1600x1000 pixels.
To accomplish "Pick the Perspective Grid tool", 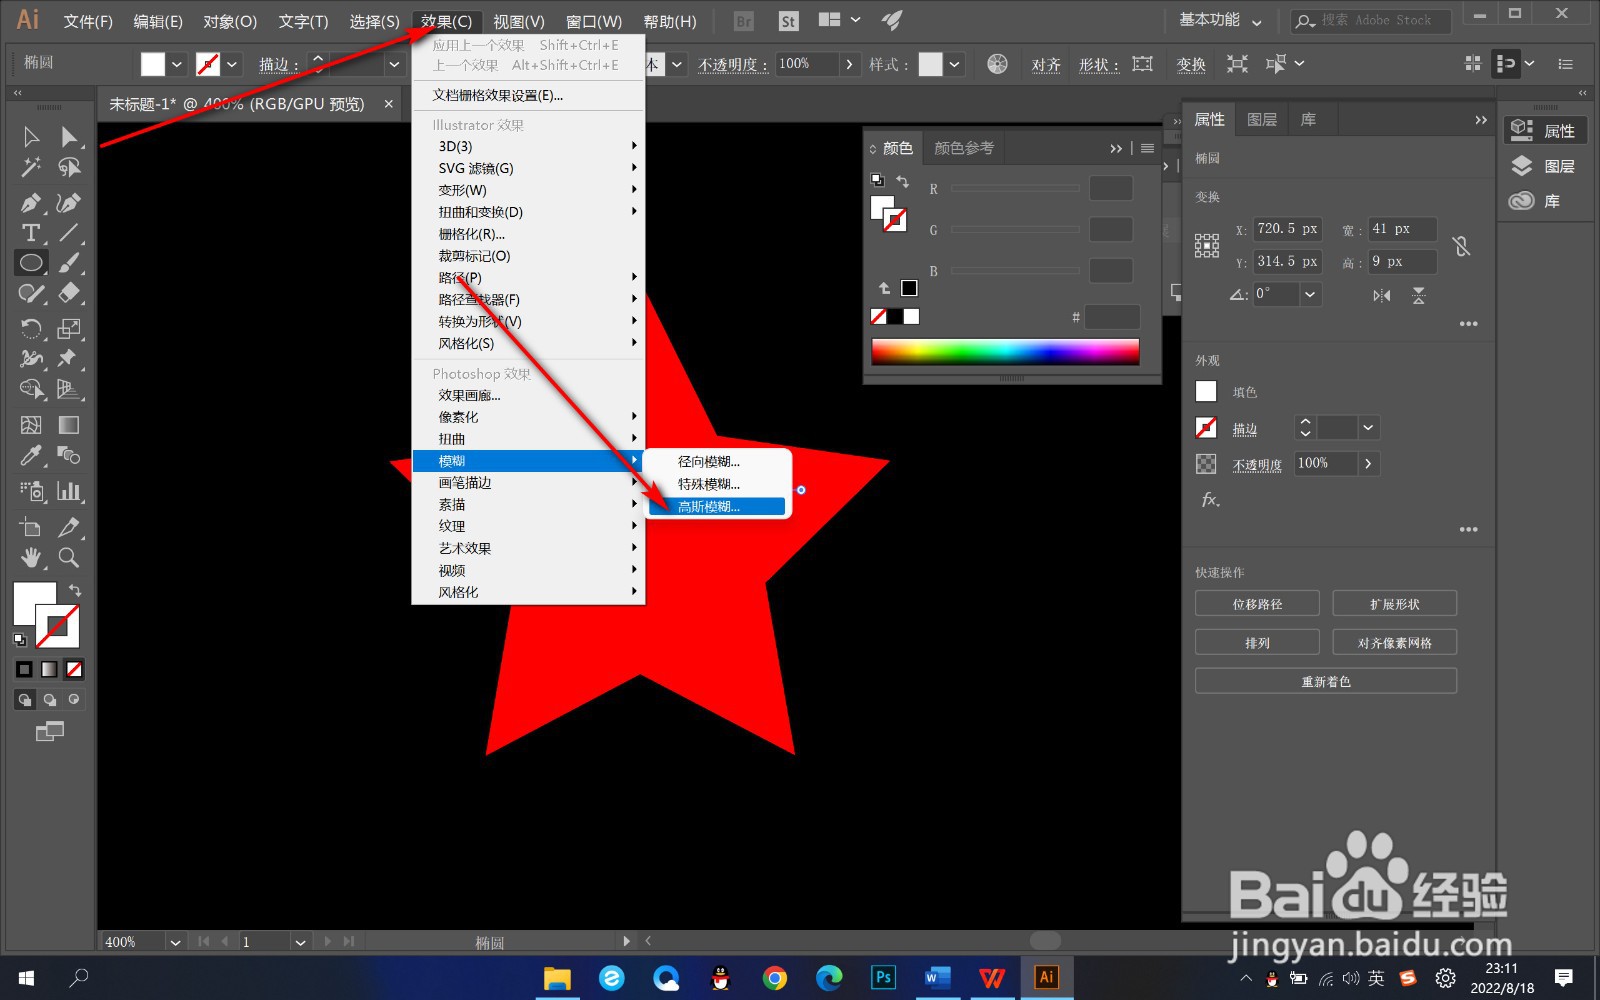I will pos(69,389).
